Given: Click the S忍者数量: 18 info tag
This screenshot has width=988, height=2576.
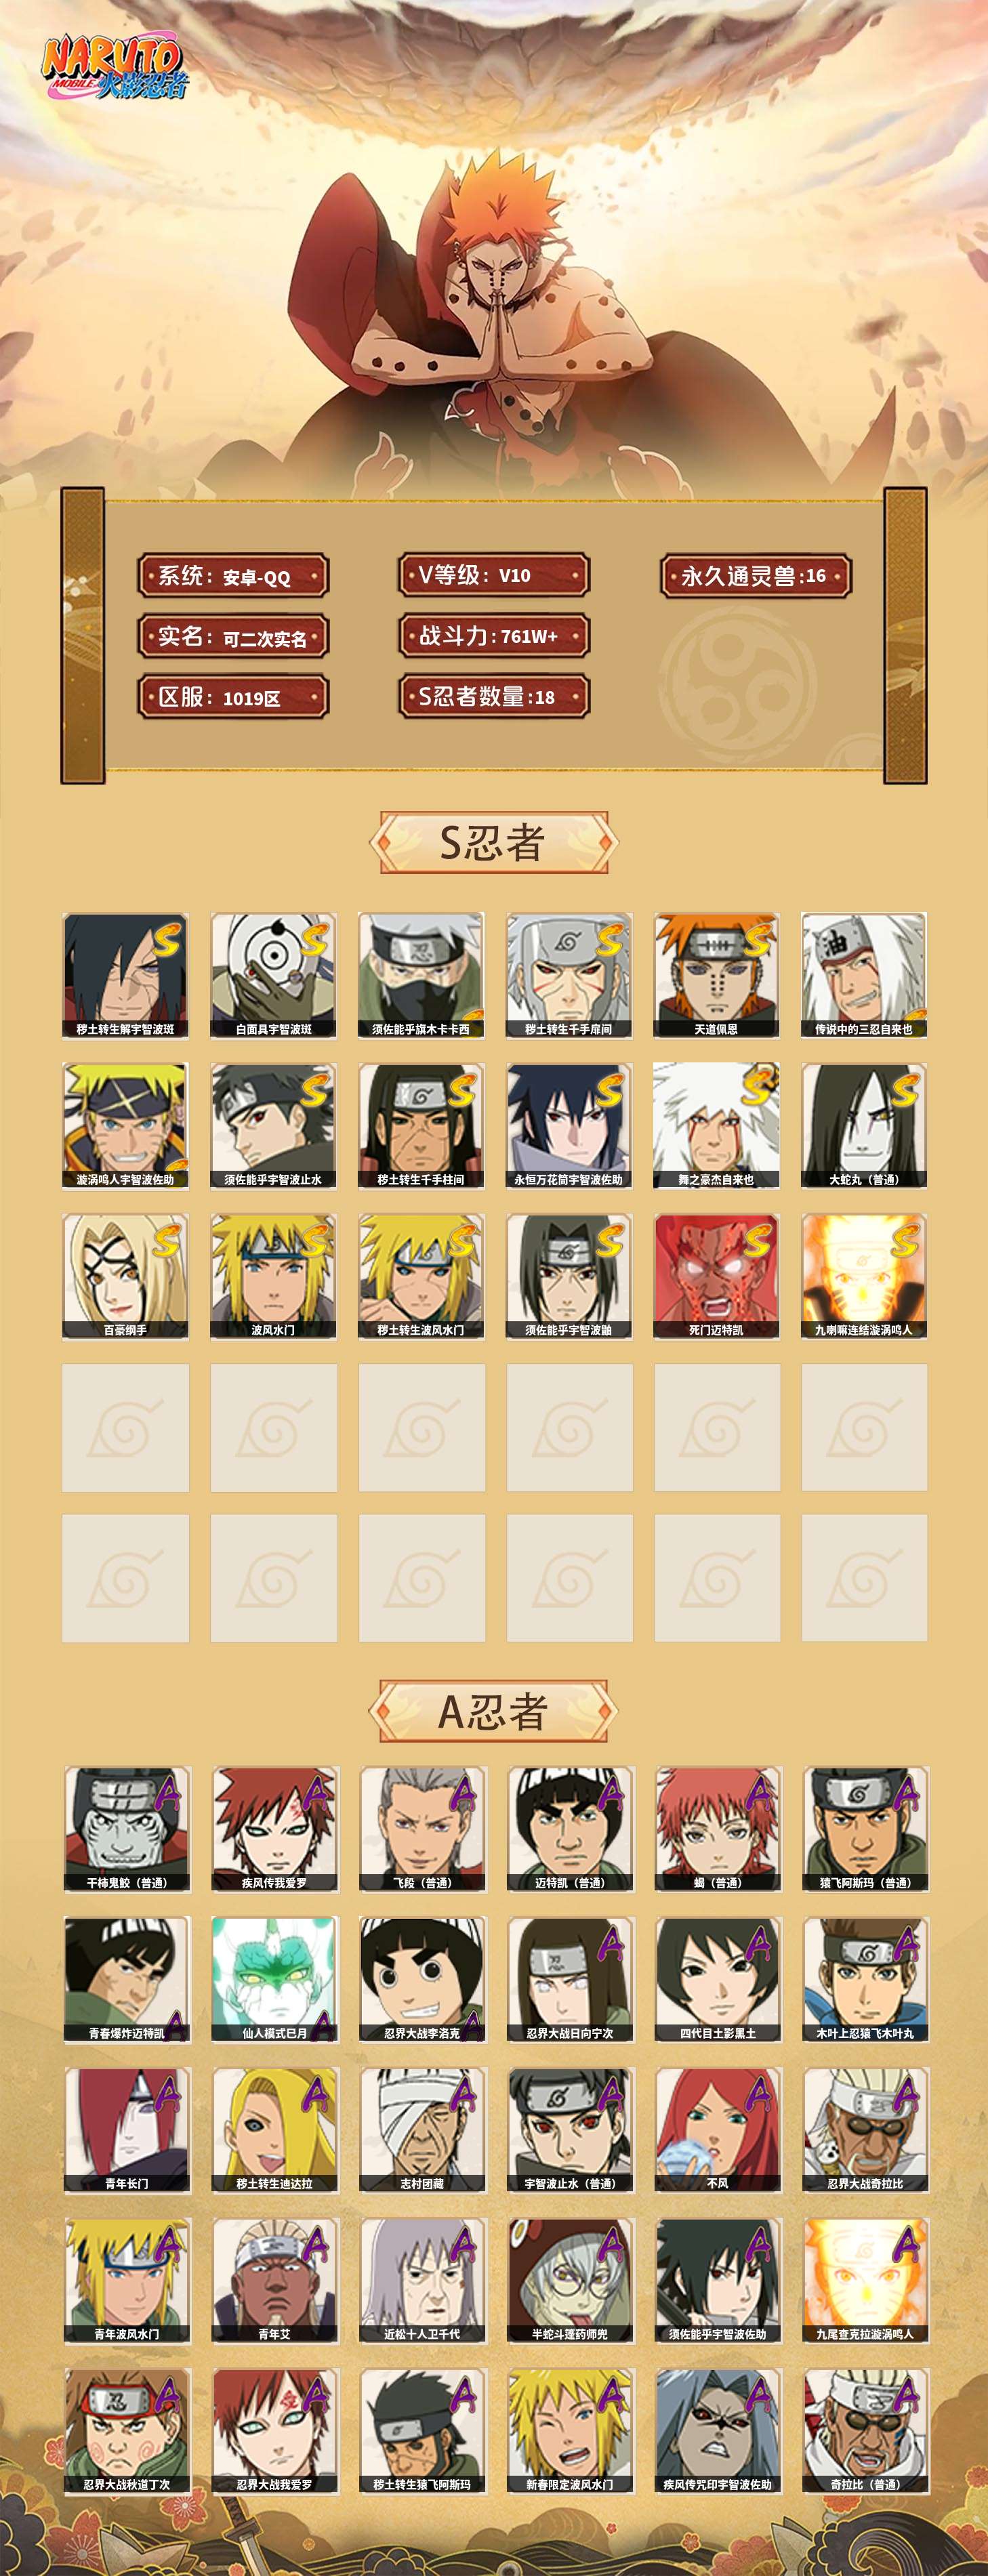Looking at the screenshot, I should (x=494, y=697).
